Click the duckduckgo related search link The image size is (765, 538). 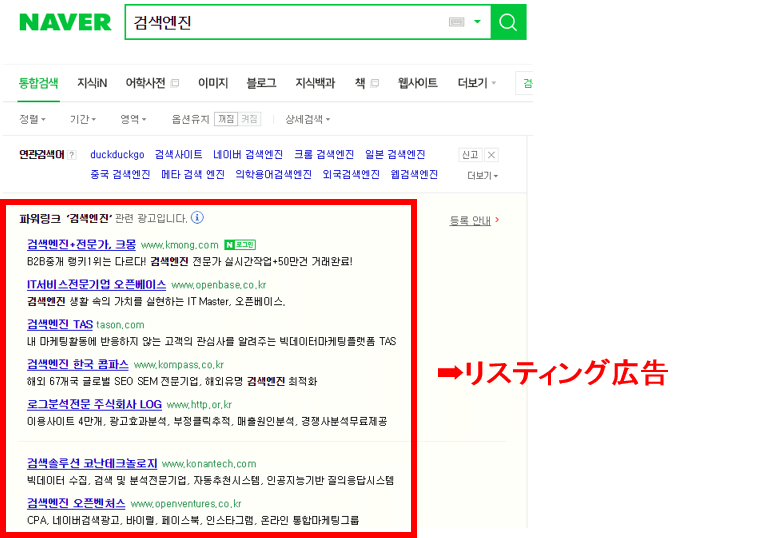pyautogui.click(x=117, y=155)
